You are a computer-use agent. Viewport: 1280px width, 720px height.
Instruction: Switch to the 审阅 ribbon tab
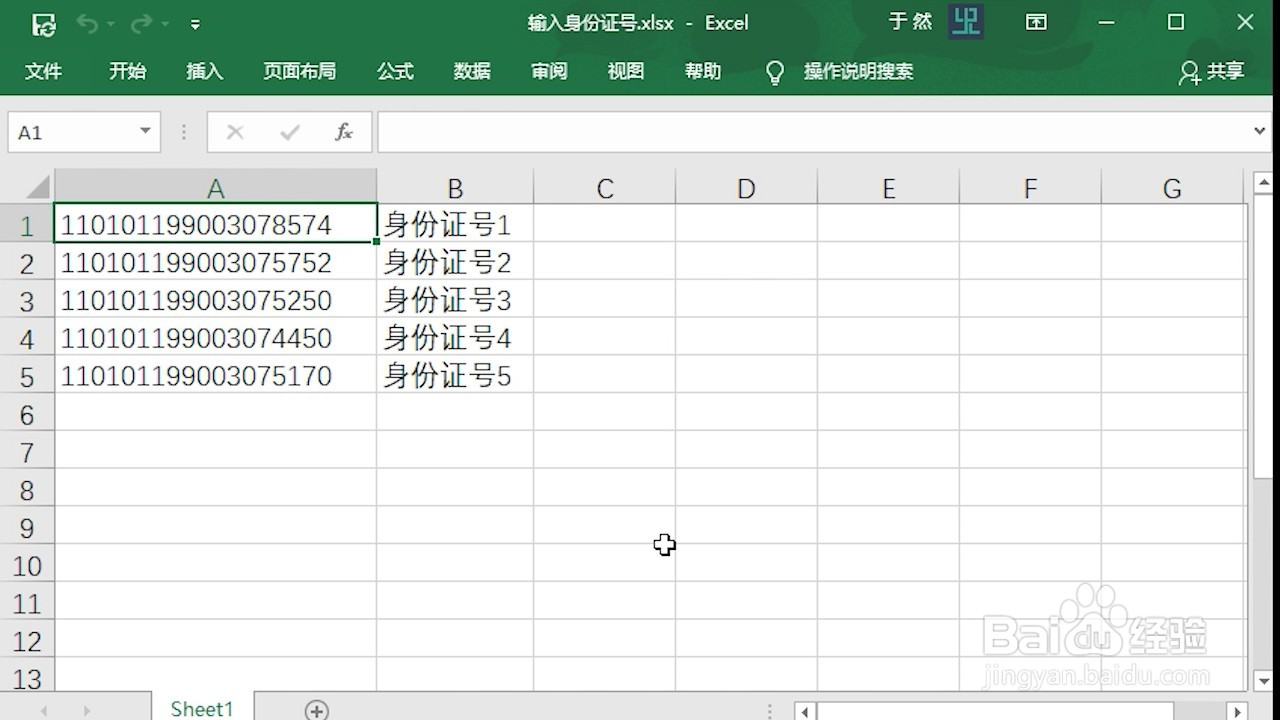548,71
